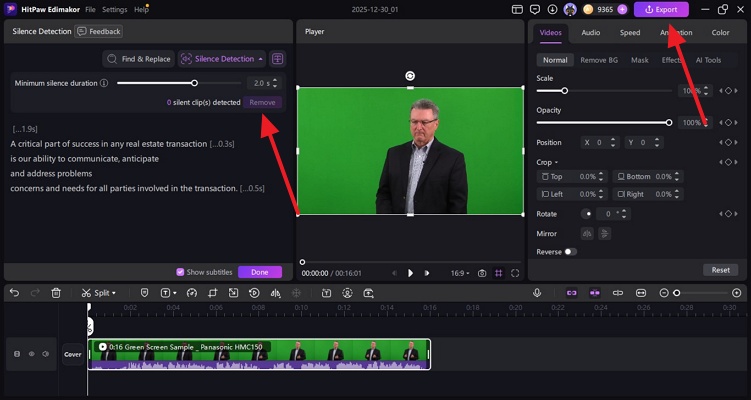The width and height of the screenshot is (751, 400).
Task: Click the undo arrow in timeline toolbar
Action: pyautogui.click(x=14, y=293)
